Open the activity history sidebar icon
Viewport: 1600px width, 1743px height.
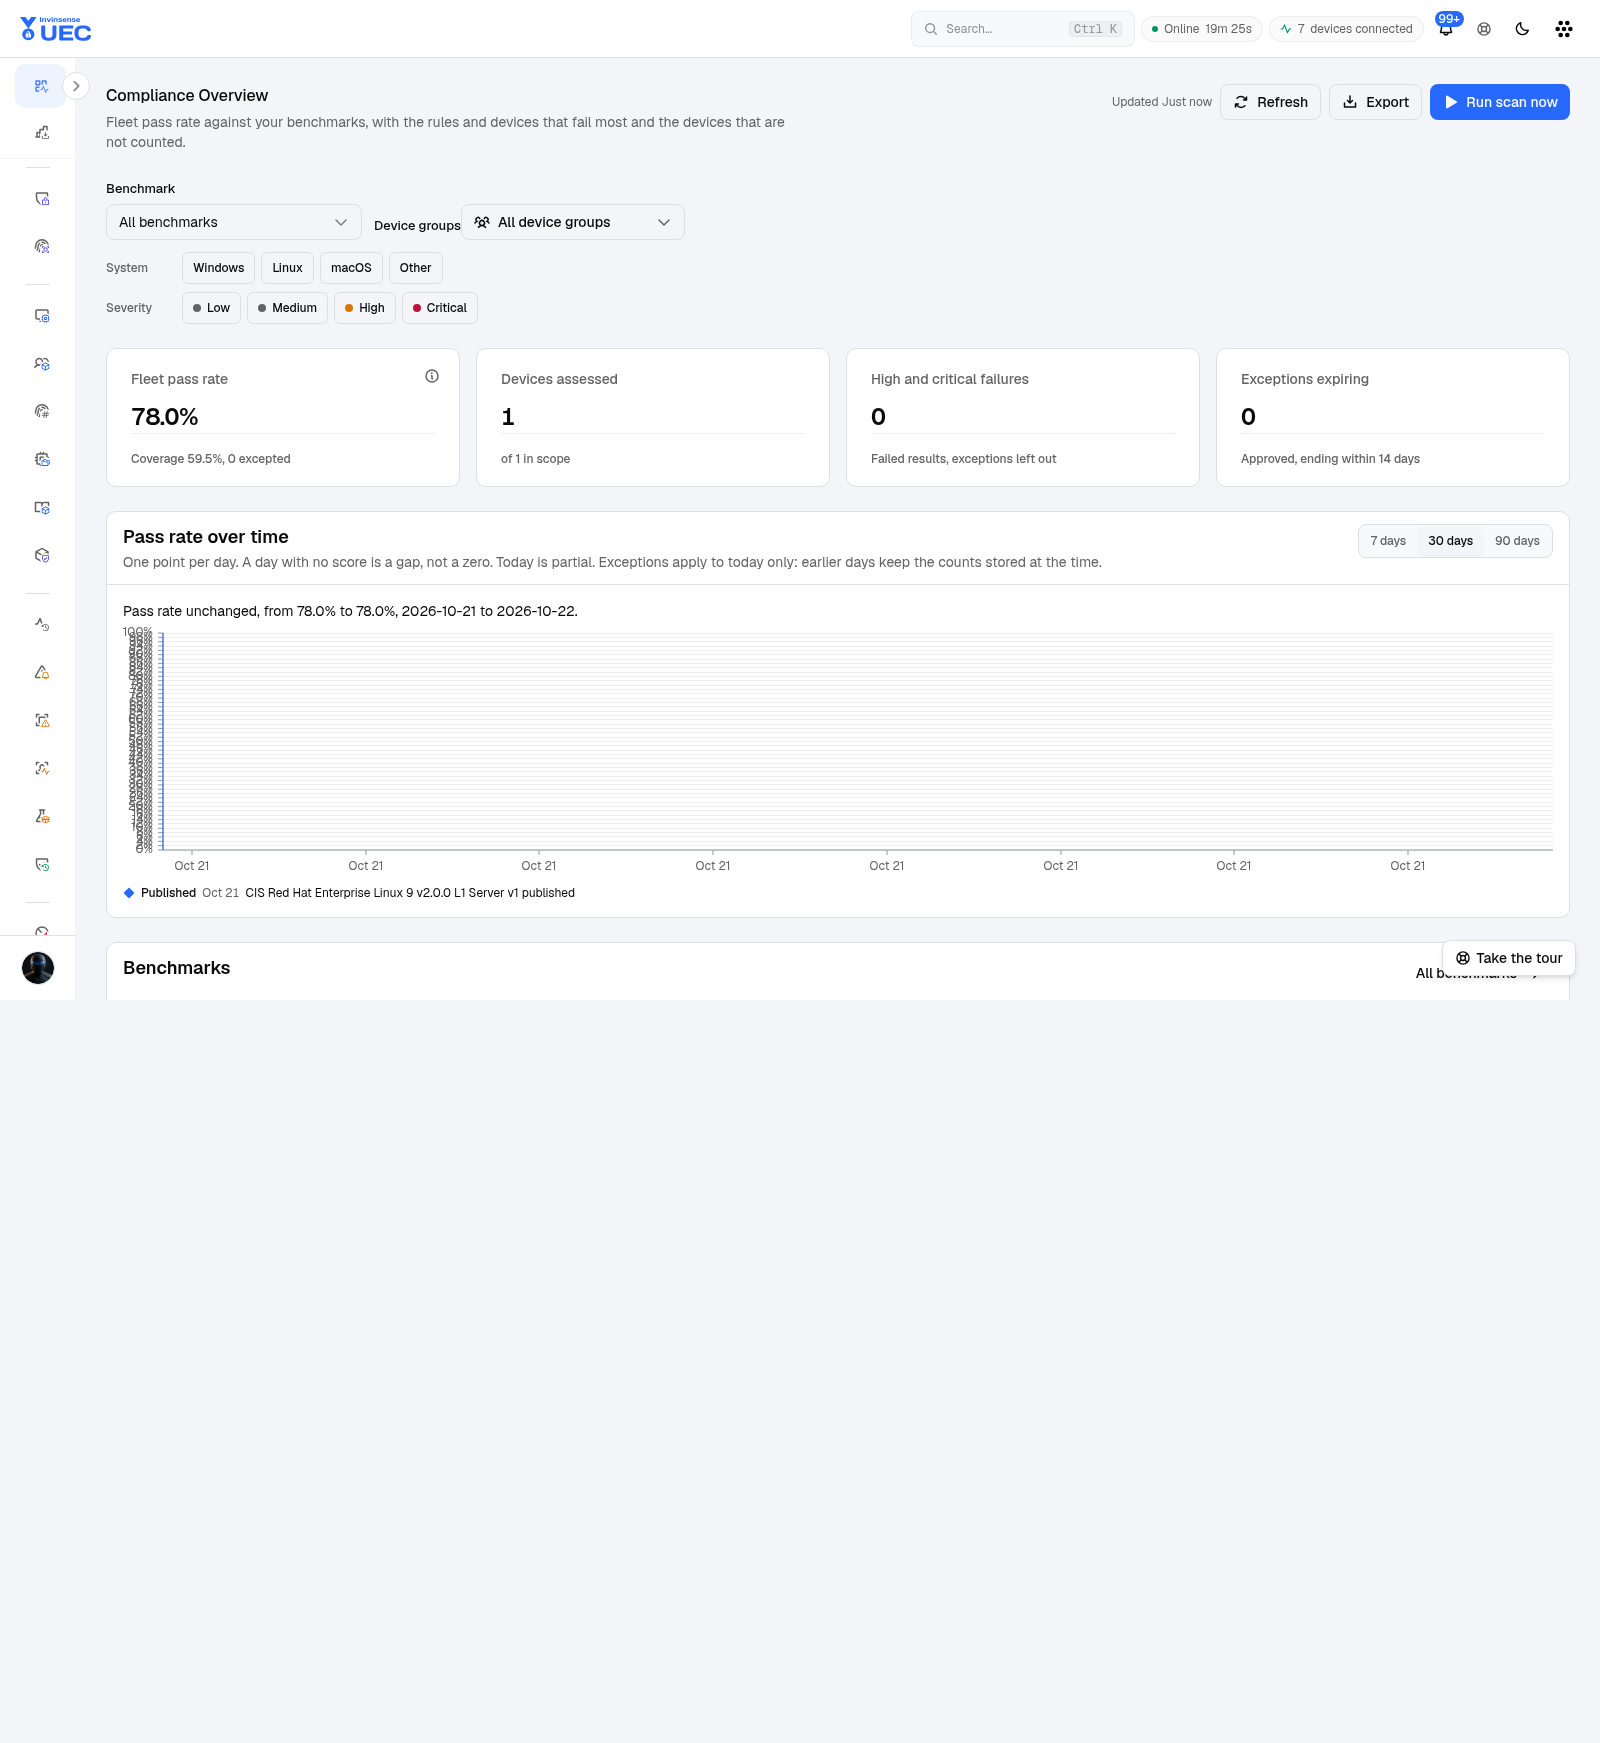[42, 624]
